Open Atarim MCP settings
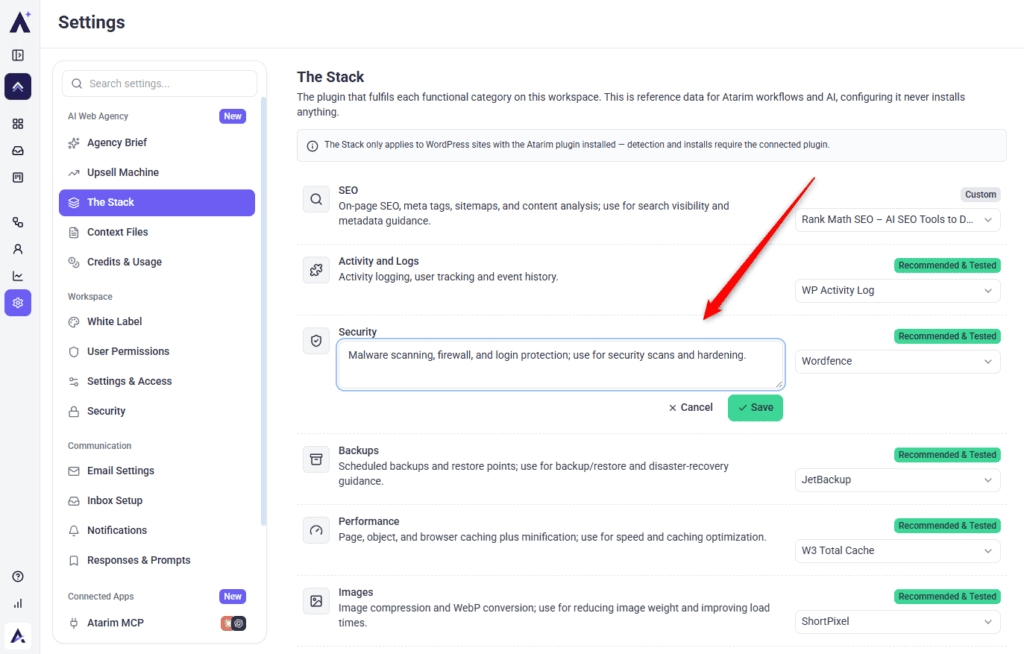Image resolution: width=1024 pixels, height=654 pixels. 157,623
